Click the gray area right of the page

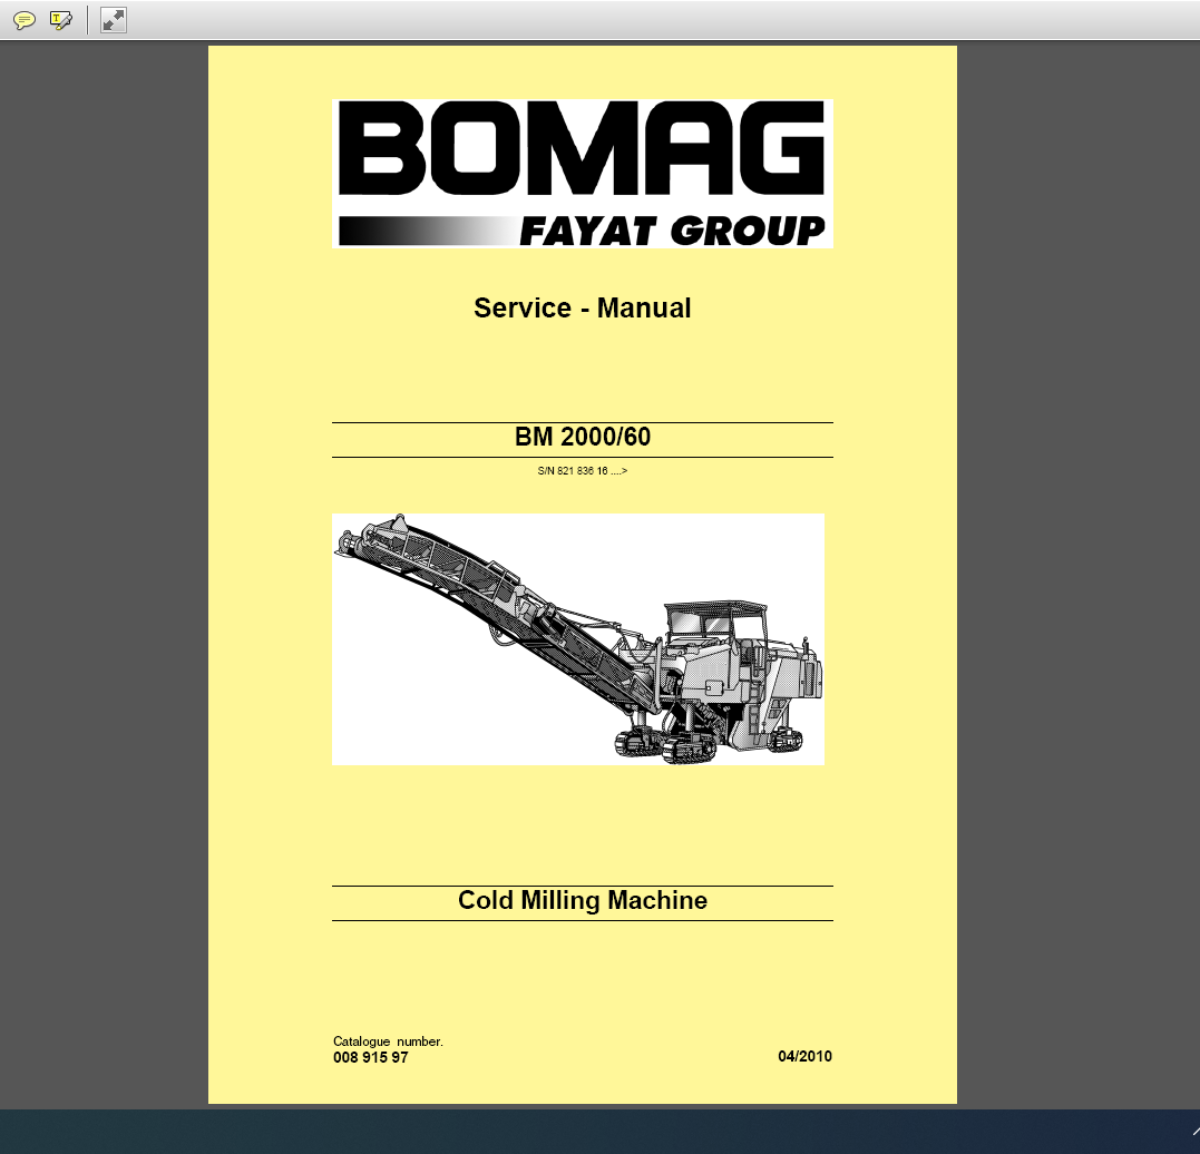[1078, 575]
